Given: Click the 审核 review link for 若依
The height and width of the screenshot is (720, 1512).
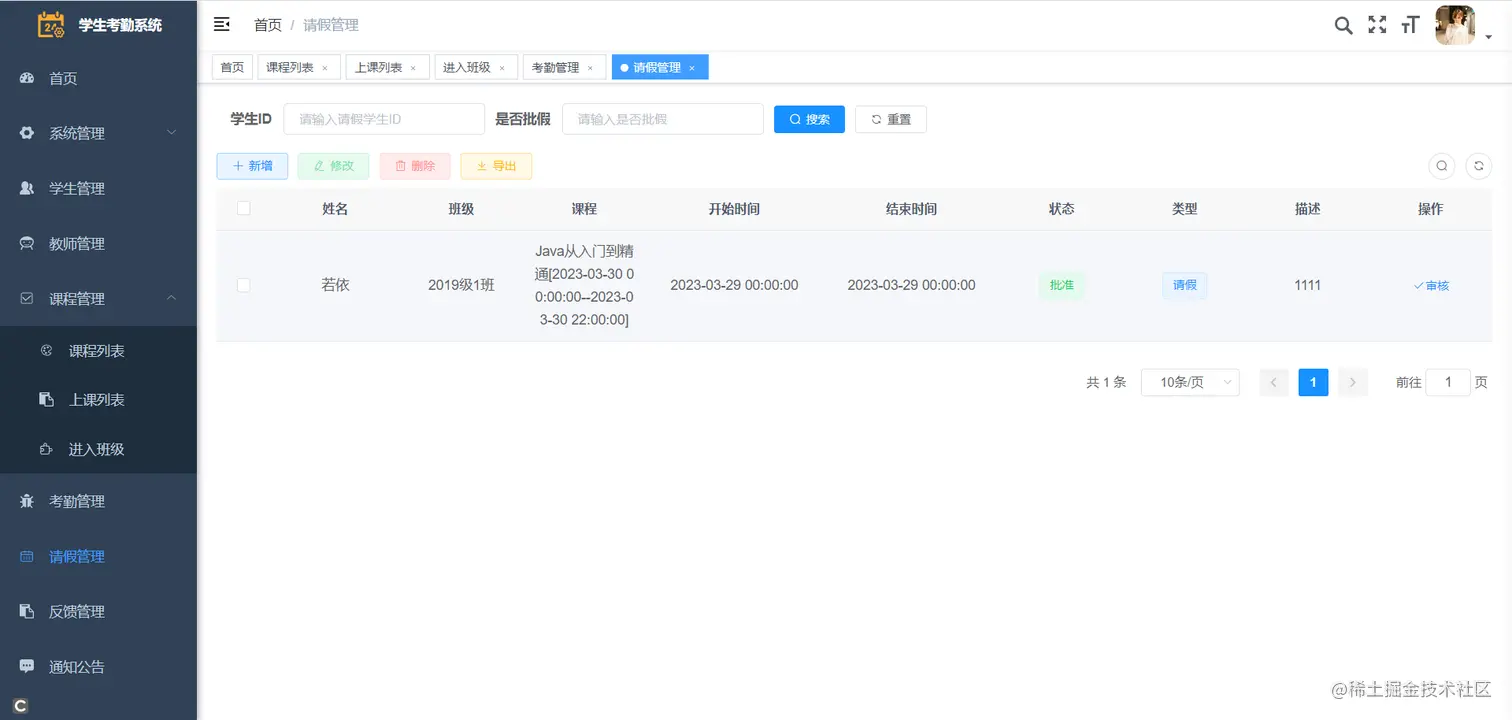Looking at the screenshot, I should tap(1430, 285).
